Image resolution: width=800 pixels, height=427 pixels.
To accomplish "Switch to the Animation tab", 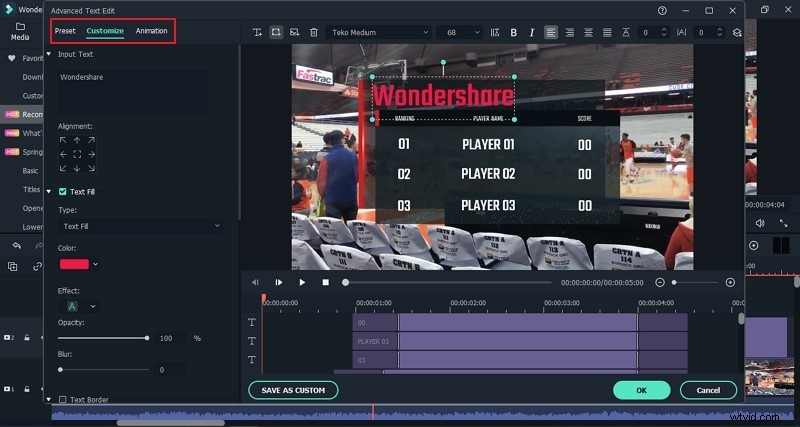I will tap(151, 31).
